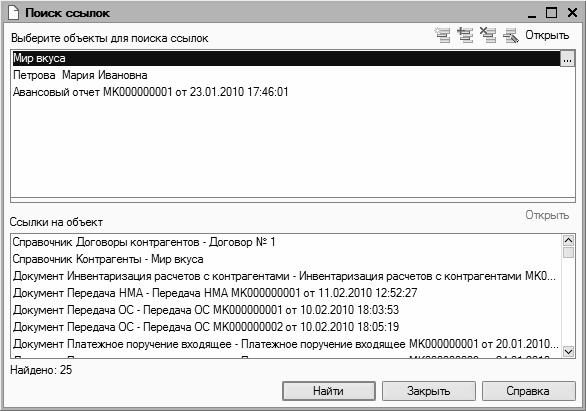Click the links list scroll up arrow

pos(568,240)
